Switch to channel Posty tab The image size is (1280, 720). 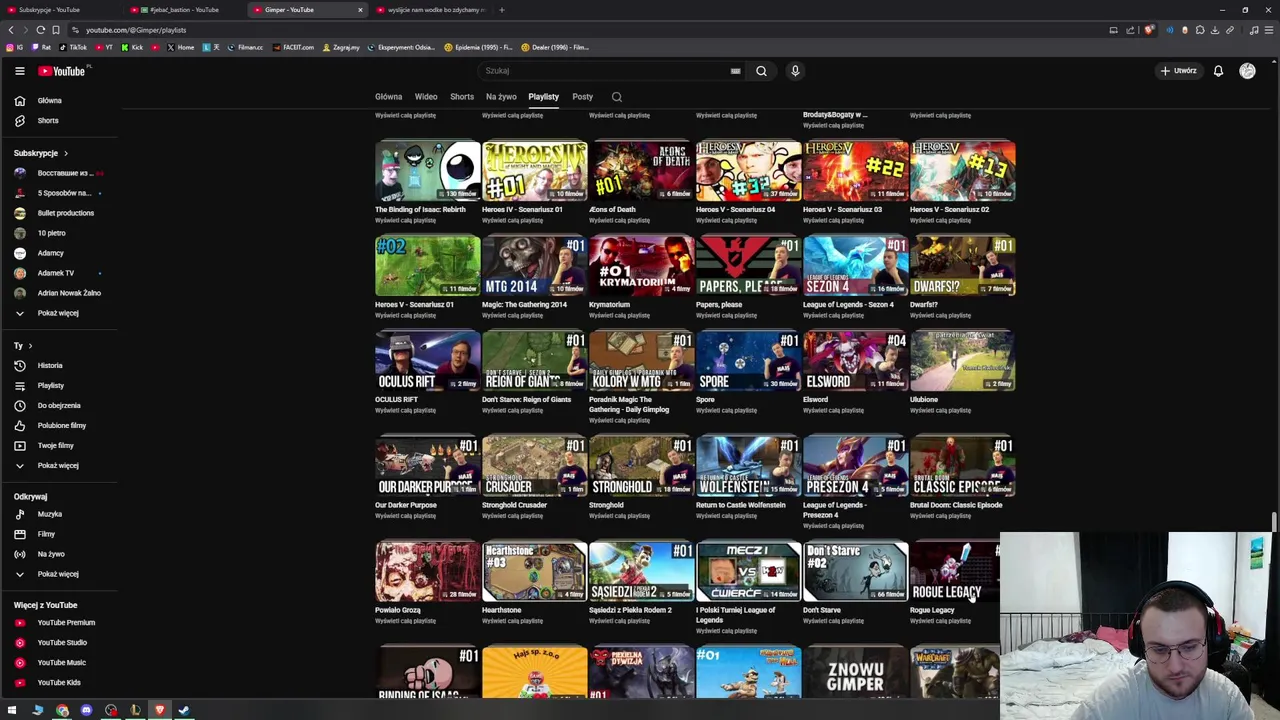[x=582, y=97]
